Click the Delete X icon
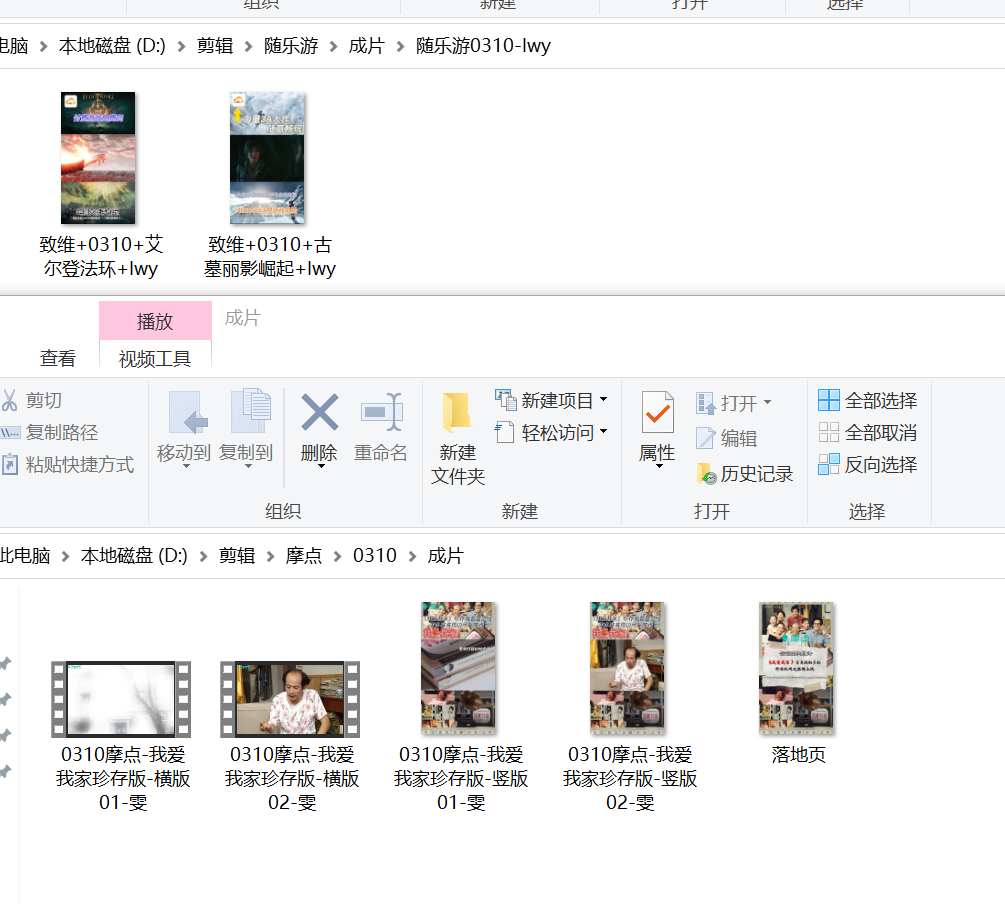Image resolution: width=1005 pixels, height=904 pixels. click(x=319, y=412)
